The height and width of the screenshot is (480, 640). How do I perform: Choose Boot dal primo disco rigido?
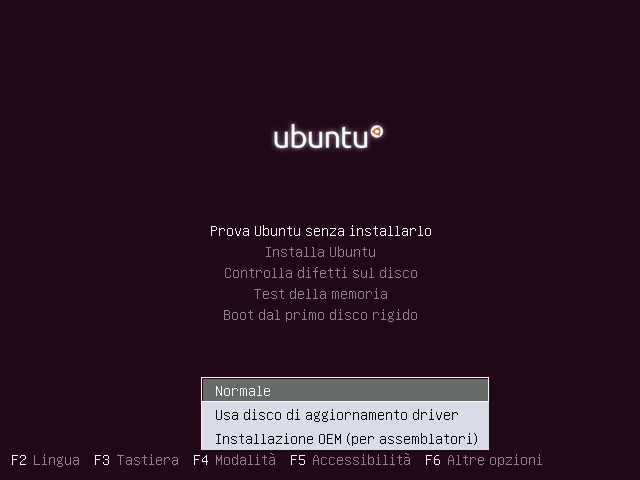pyautogui.click(x=320, y=315)
